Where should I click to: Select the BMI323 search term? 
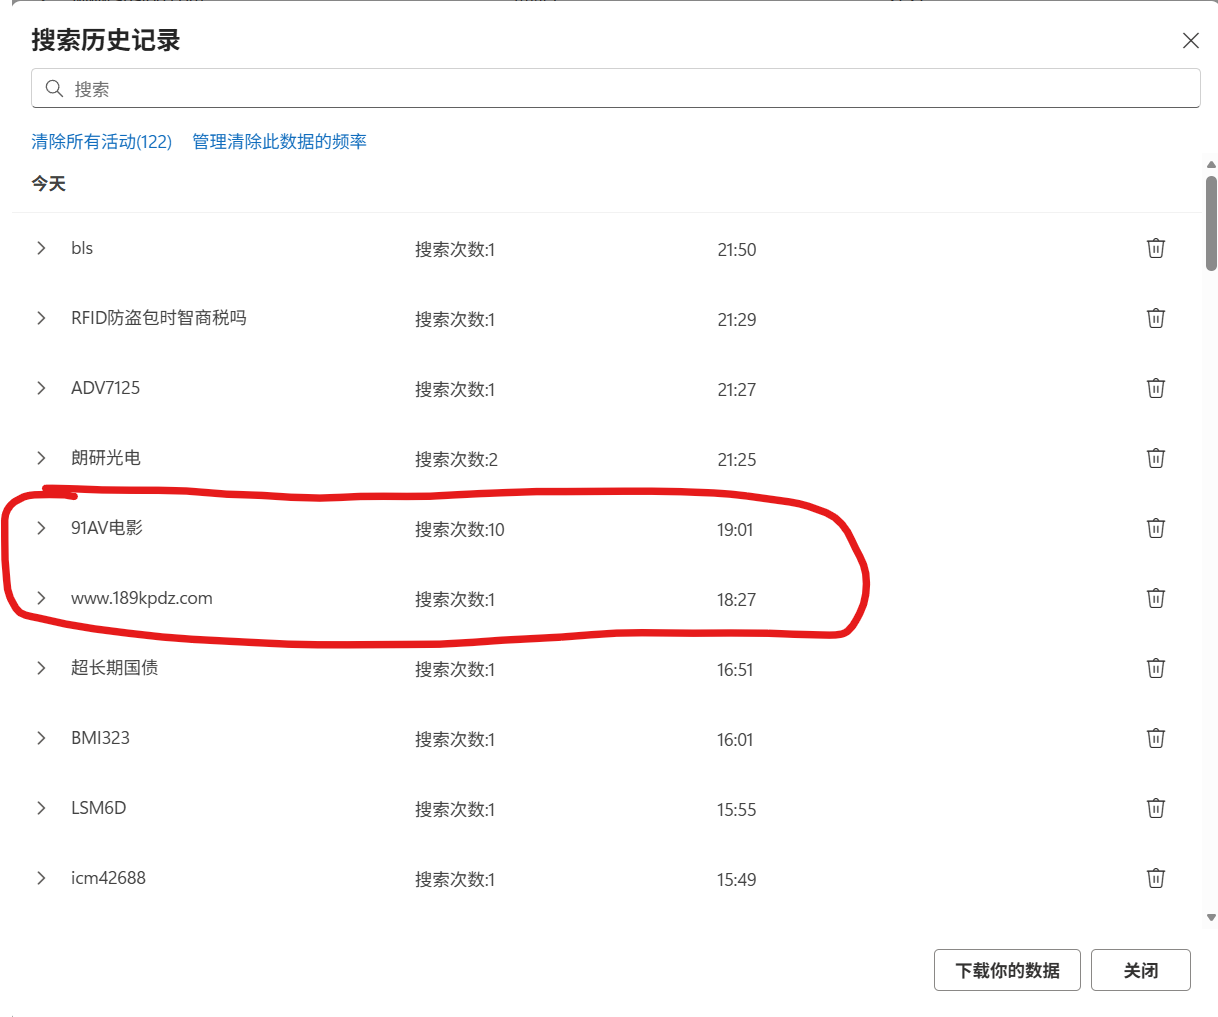point(100,738)
